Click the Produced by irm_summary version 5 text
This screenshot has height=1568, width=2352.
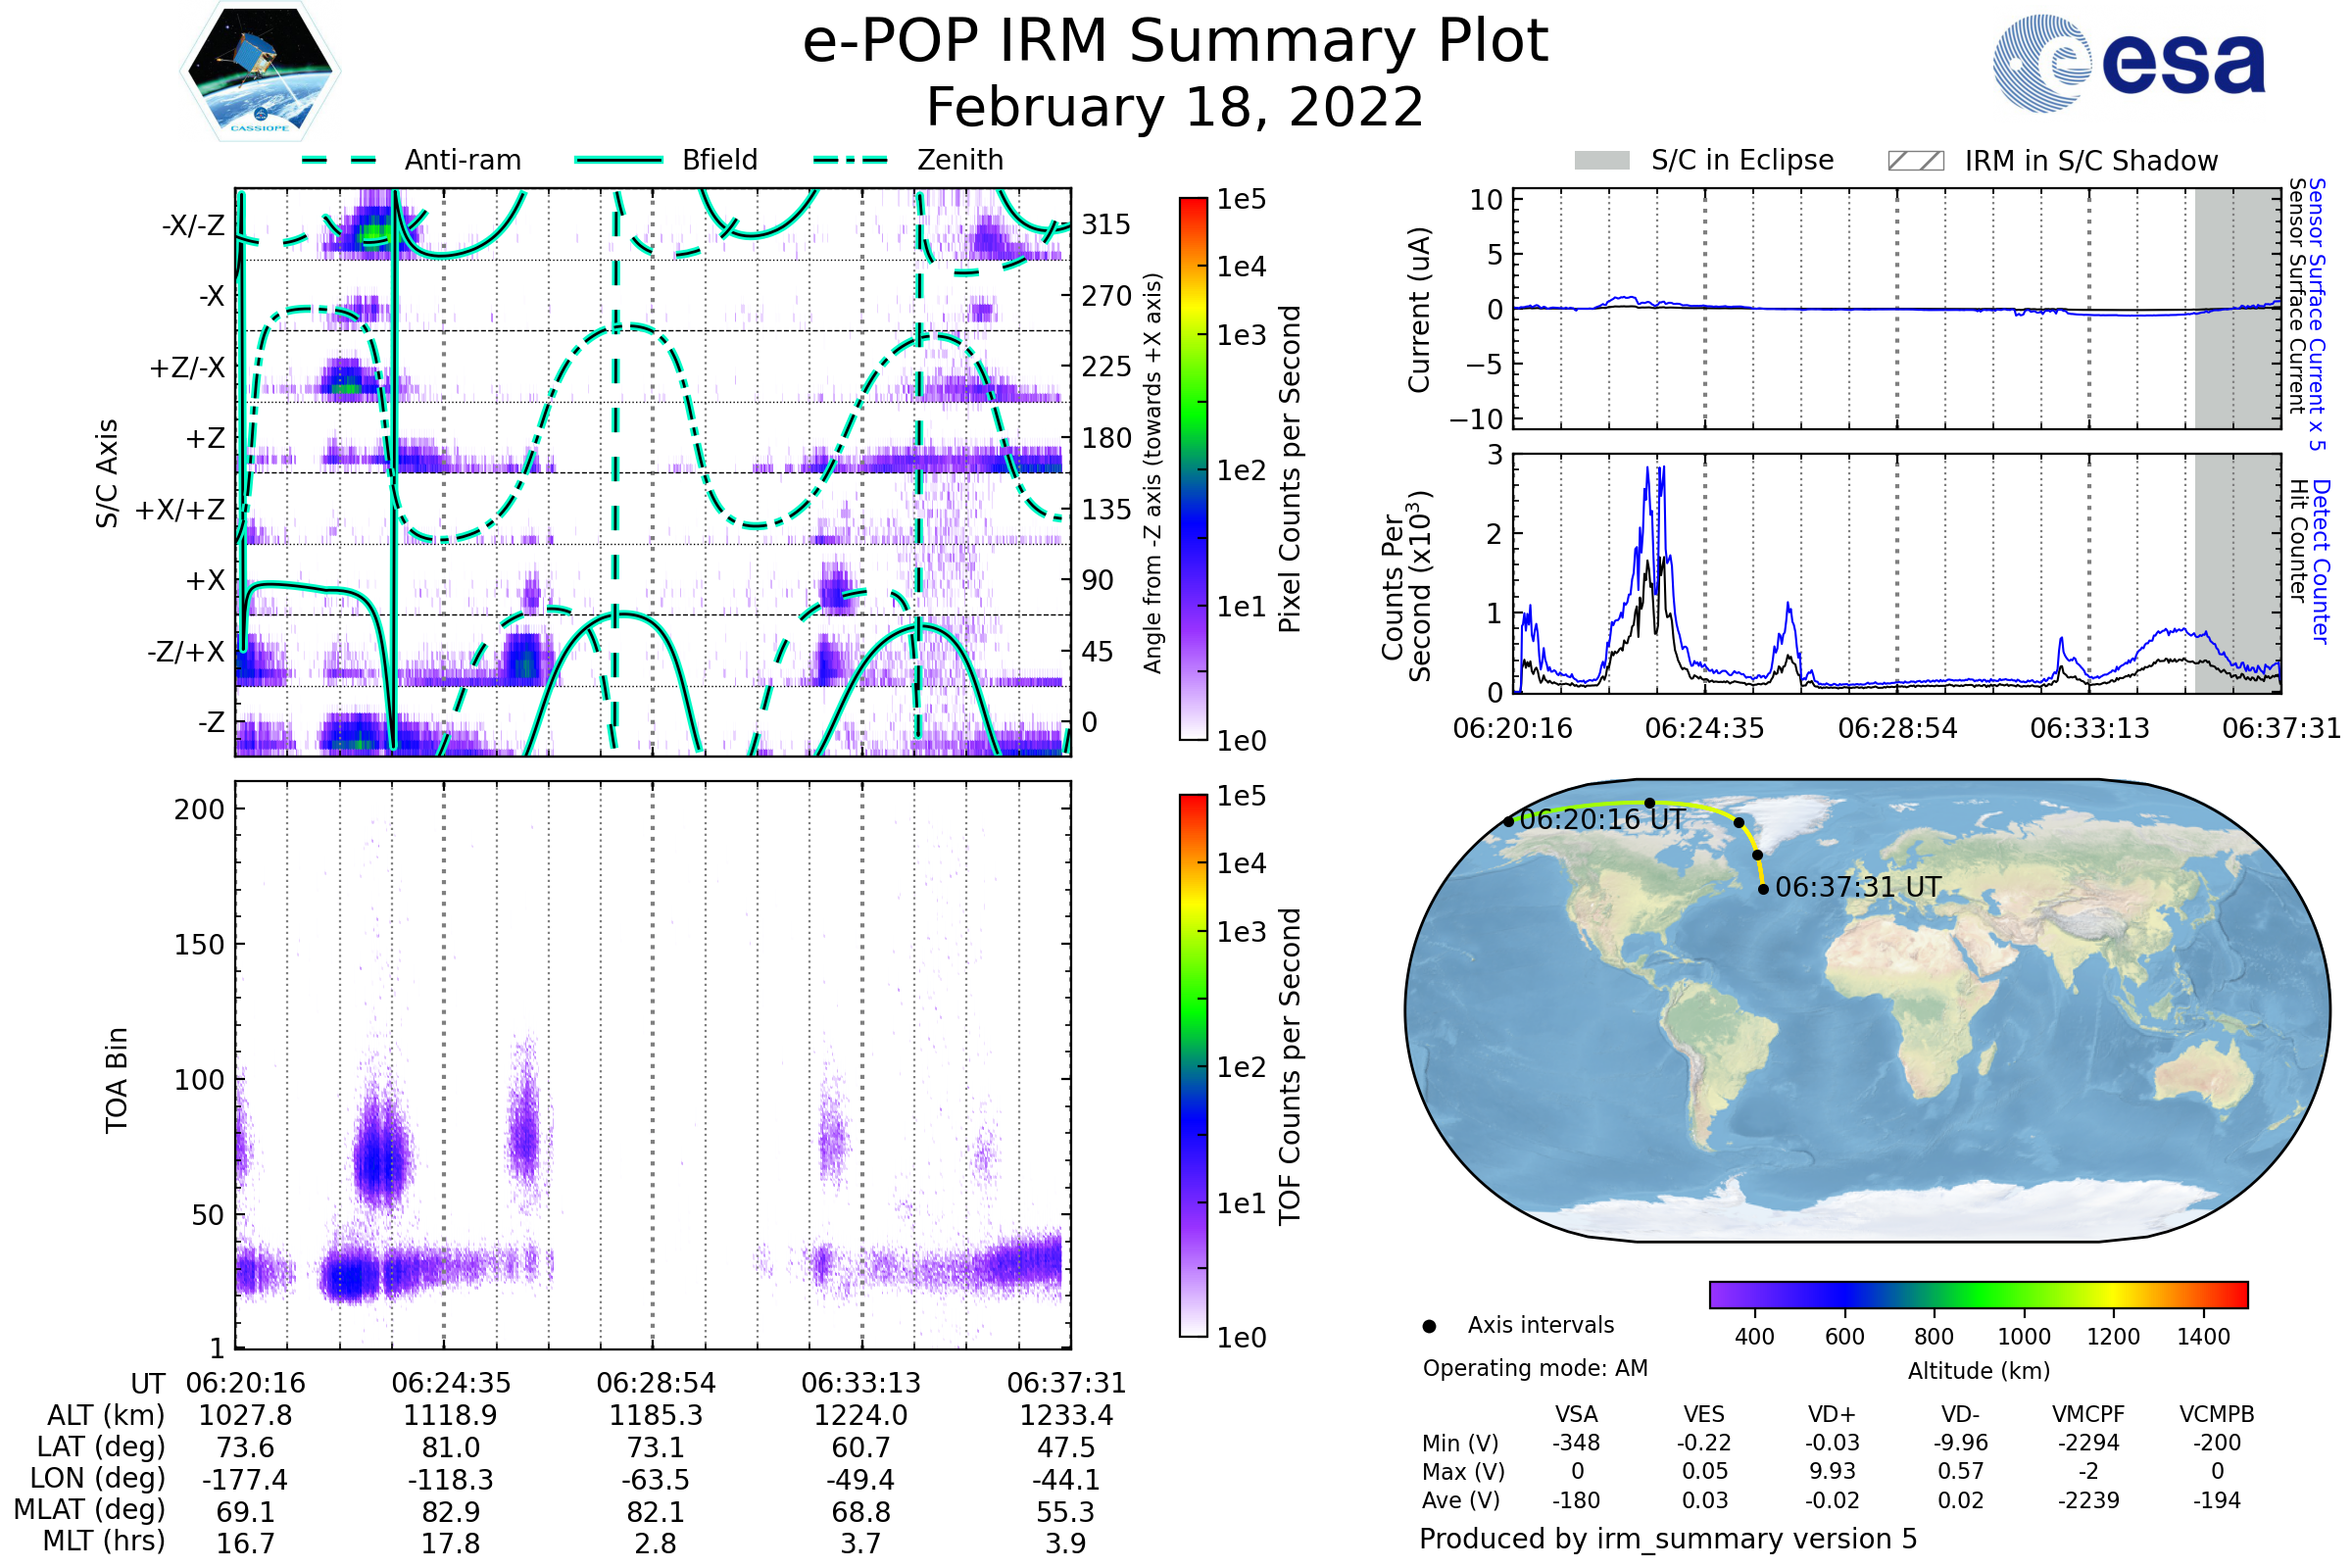pyautogui.click(x=1668, y=1538)
